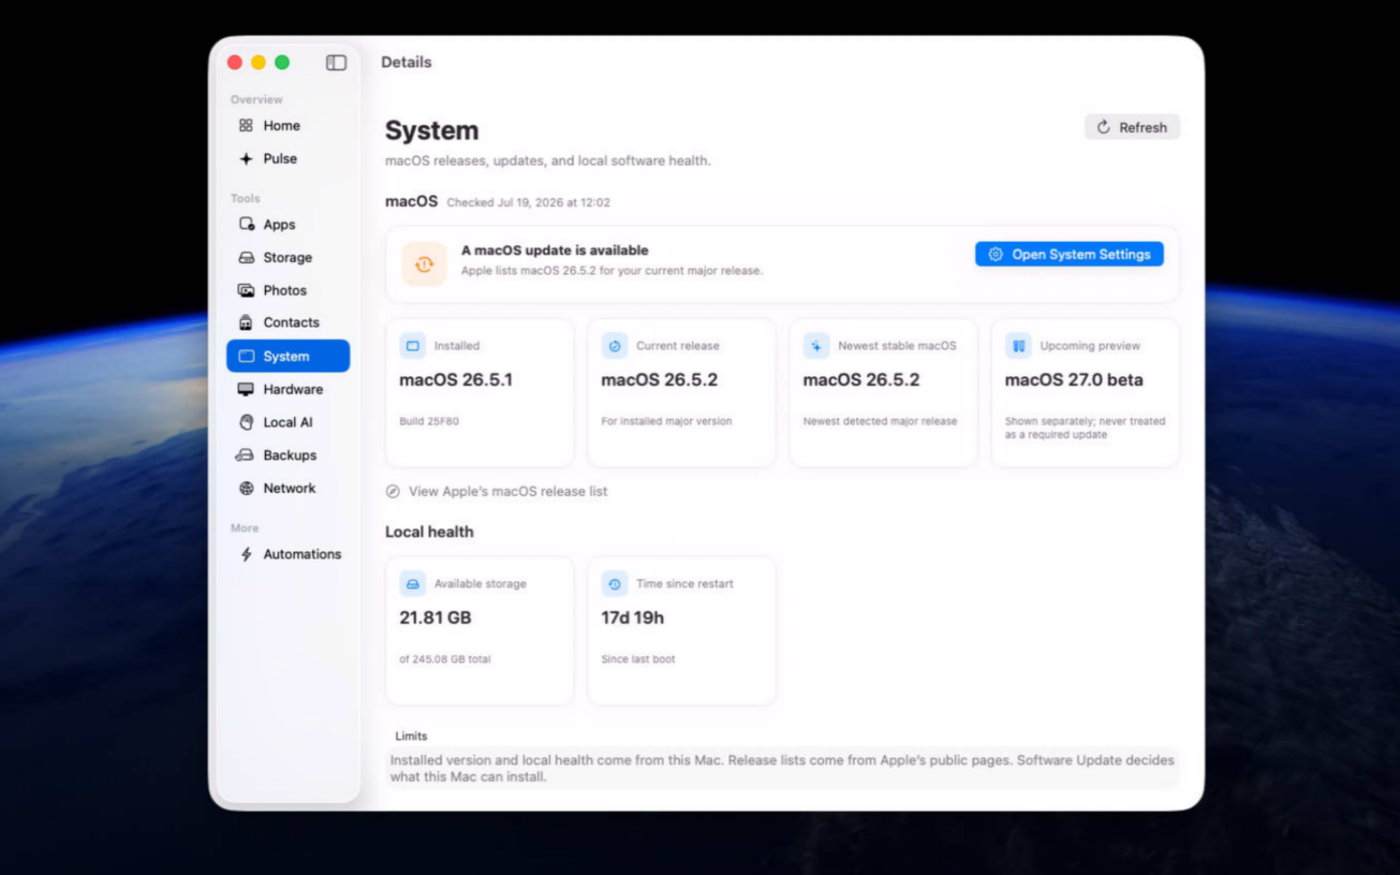Click the Pulse sparkle icon
The height and width of the screenshot is (875, 1400).
(246, 159)
